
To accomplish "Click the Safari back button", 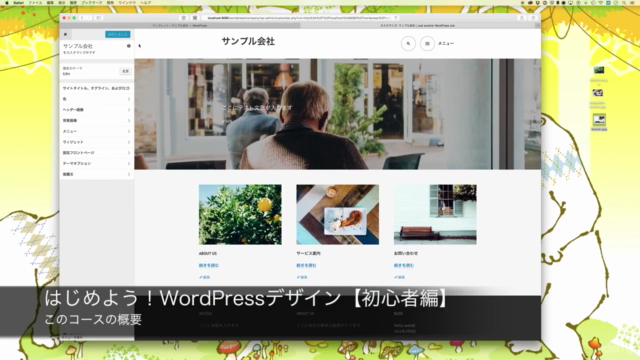I will (82, 18).
